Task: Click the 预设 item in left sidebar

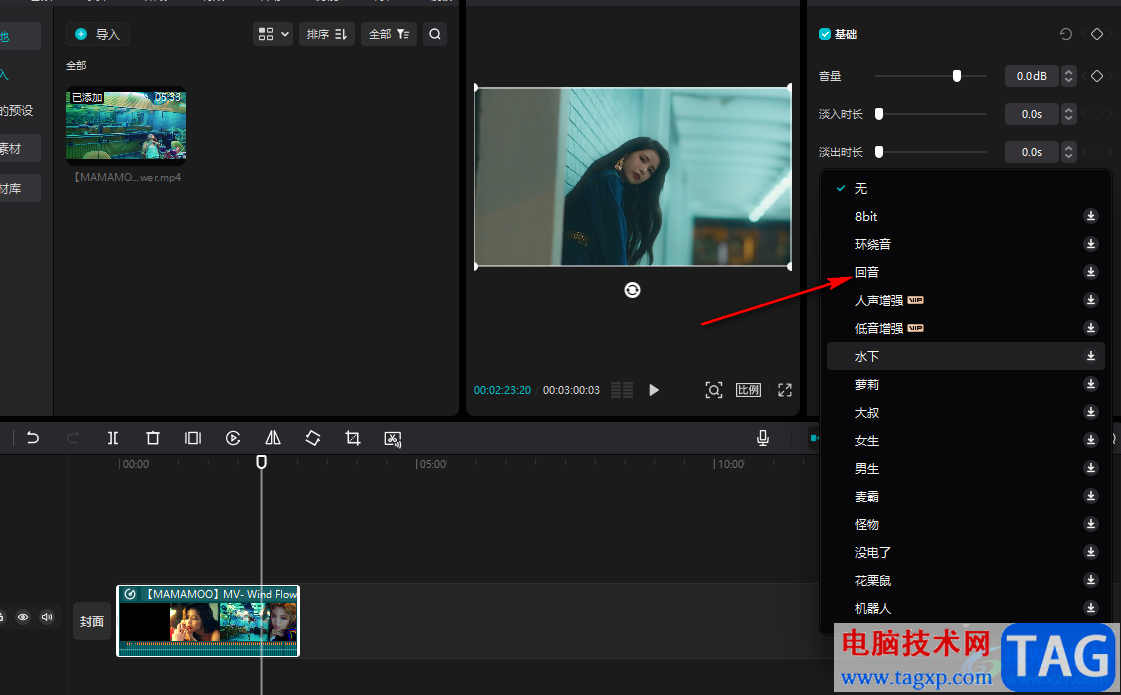Action: point(16,111)
